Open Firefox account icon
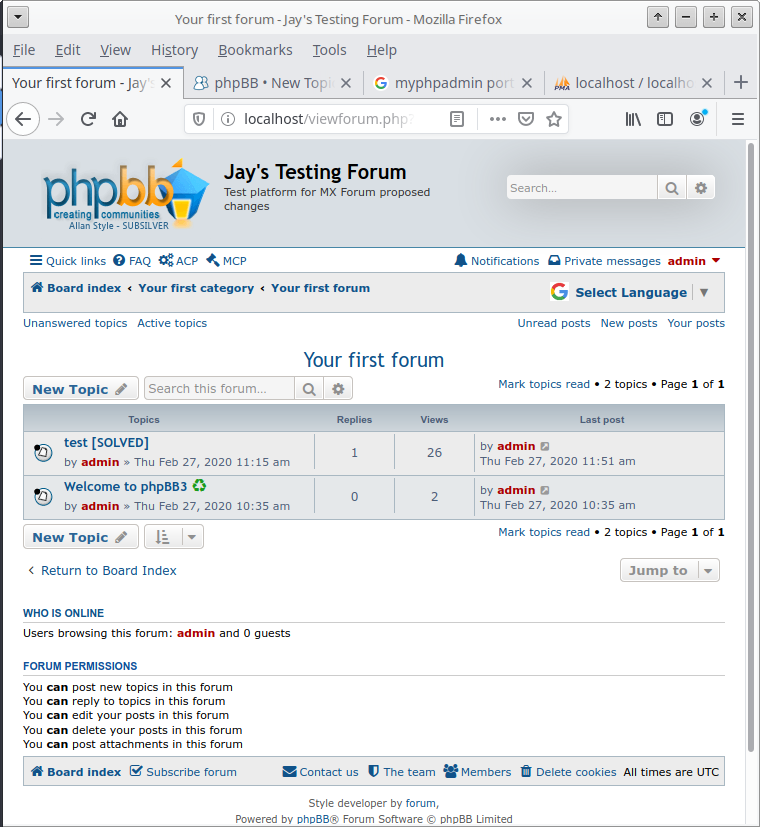 tap(698, 118)
